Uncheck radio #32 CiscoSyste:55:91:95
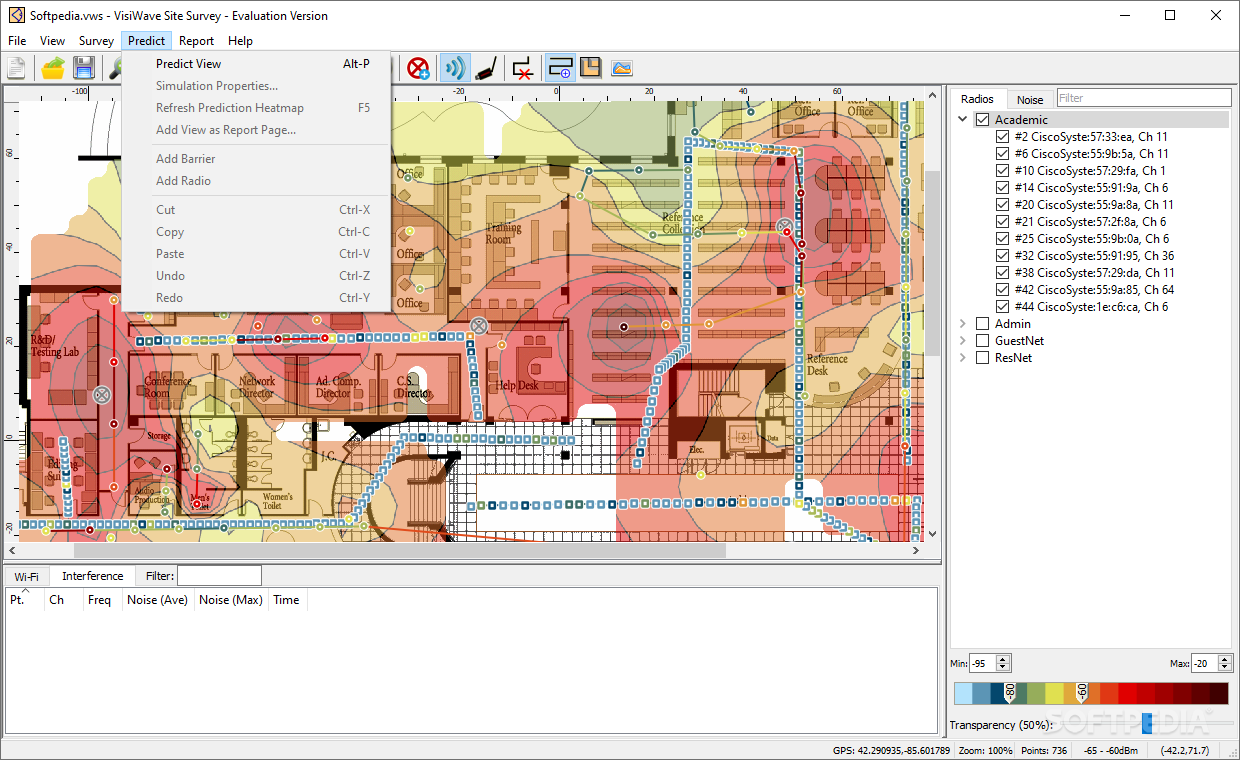Screen dimensions: 1240x760 1002,256
